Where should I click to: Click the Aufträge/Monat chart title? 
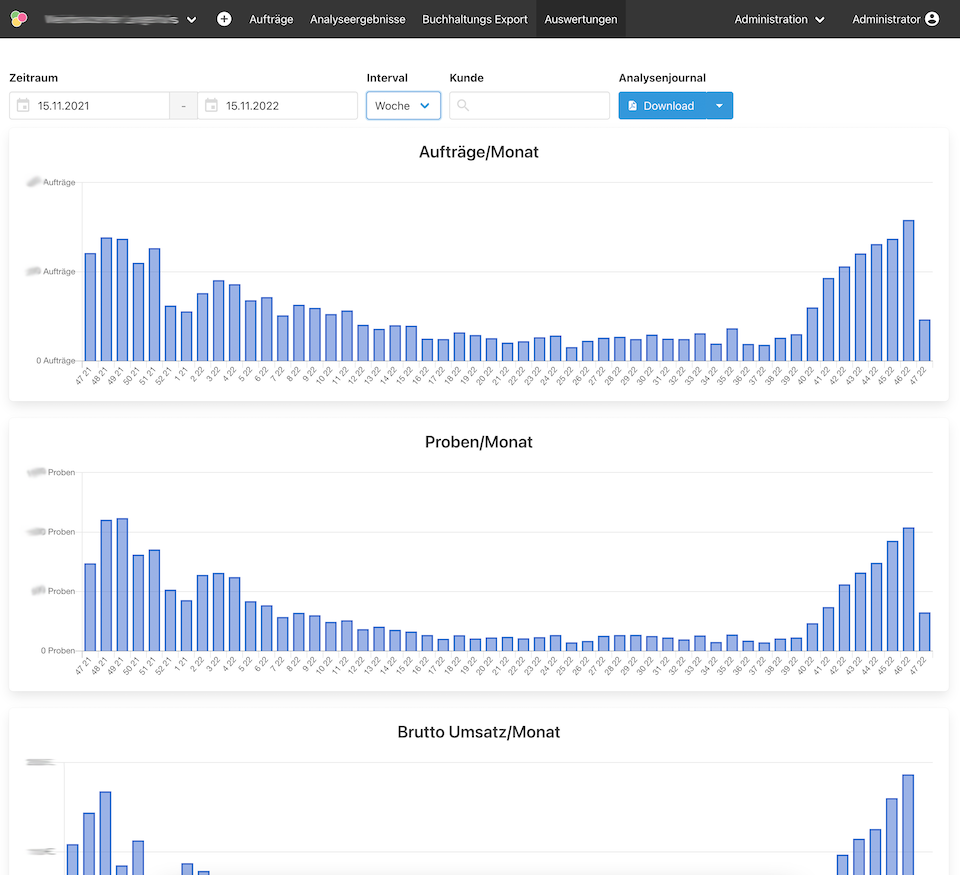(479, 152)
